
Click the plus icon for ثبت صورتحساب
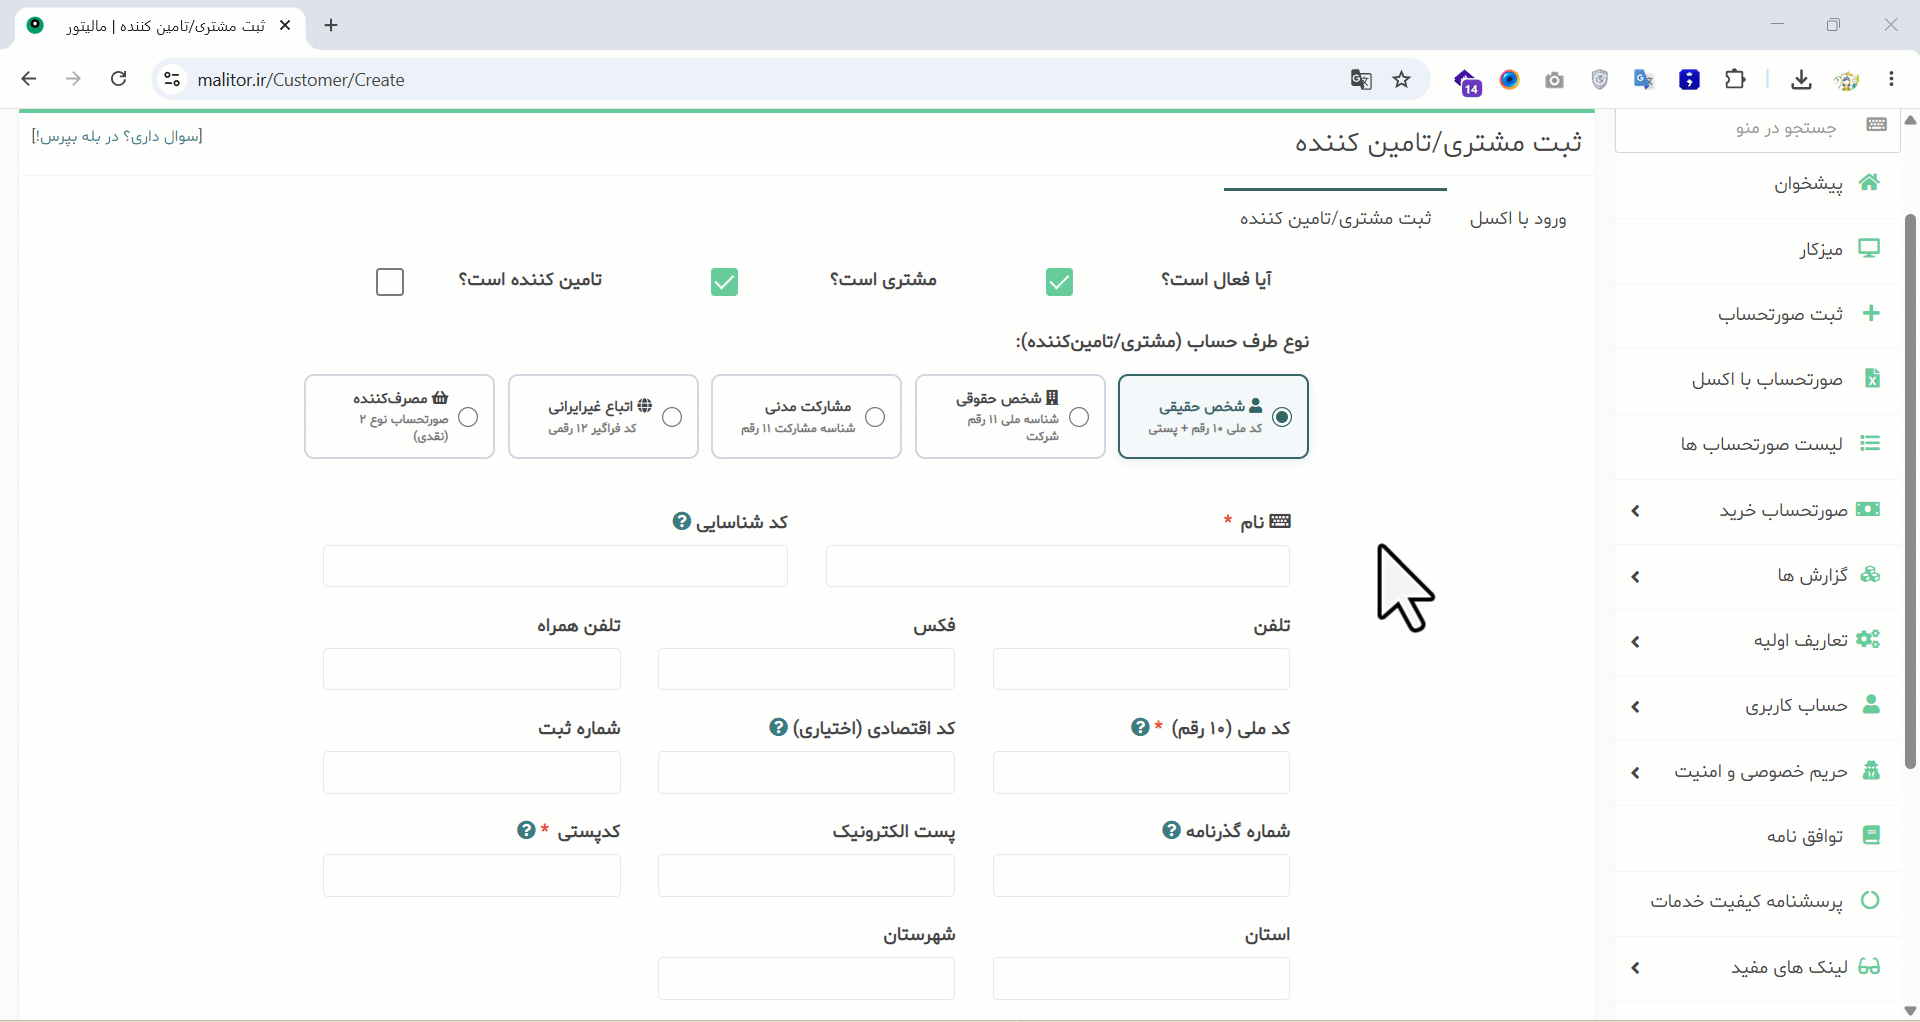click(x=1871, y=313)
